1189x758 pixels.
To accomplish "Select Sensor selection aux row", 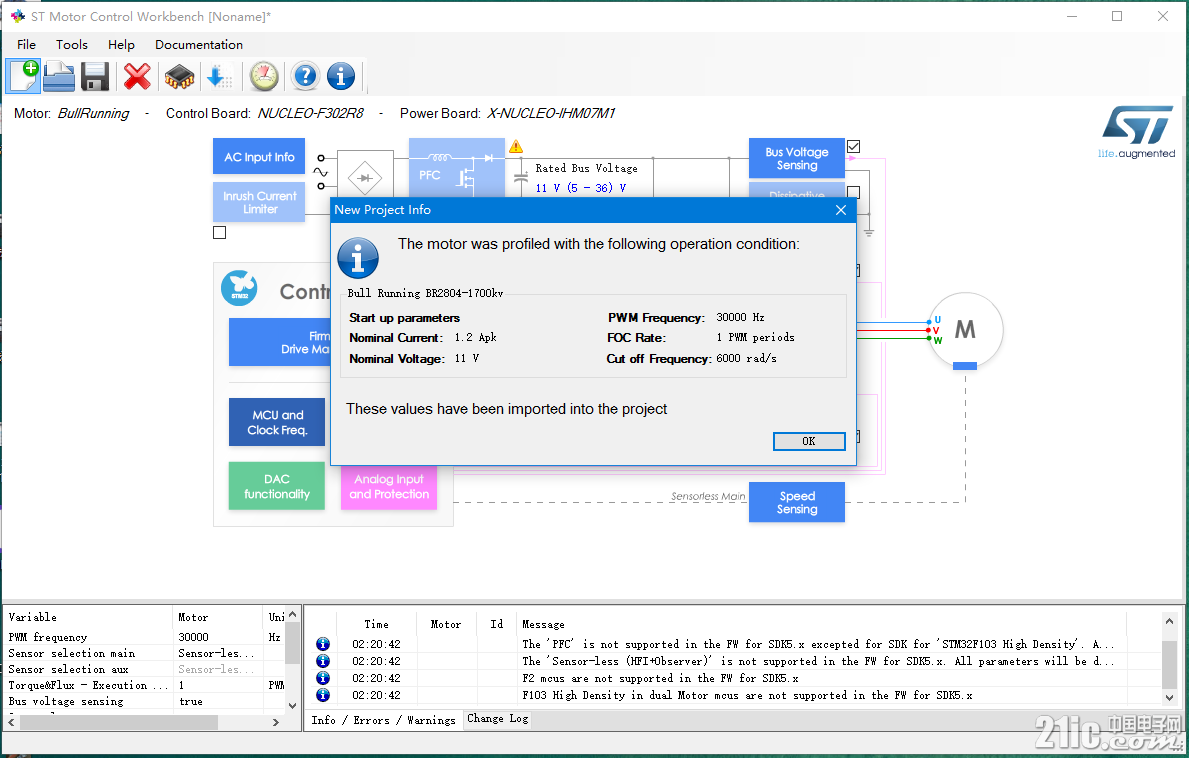I will (146, 669).
